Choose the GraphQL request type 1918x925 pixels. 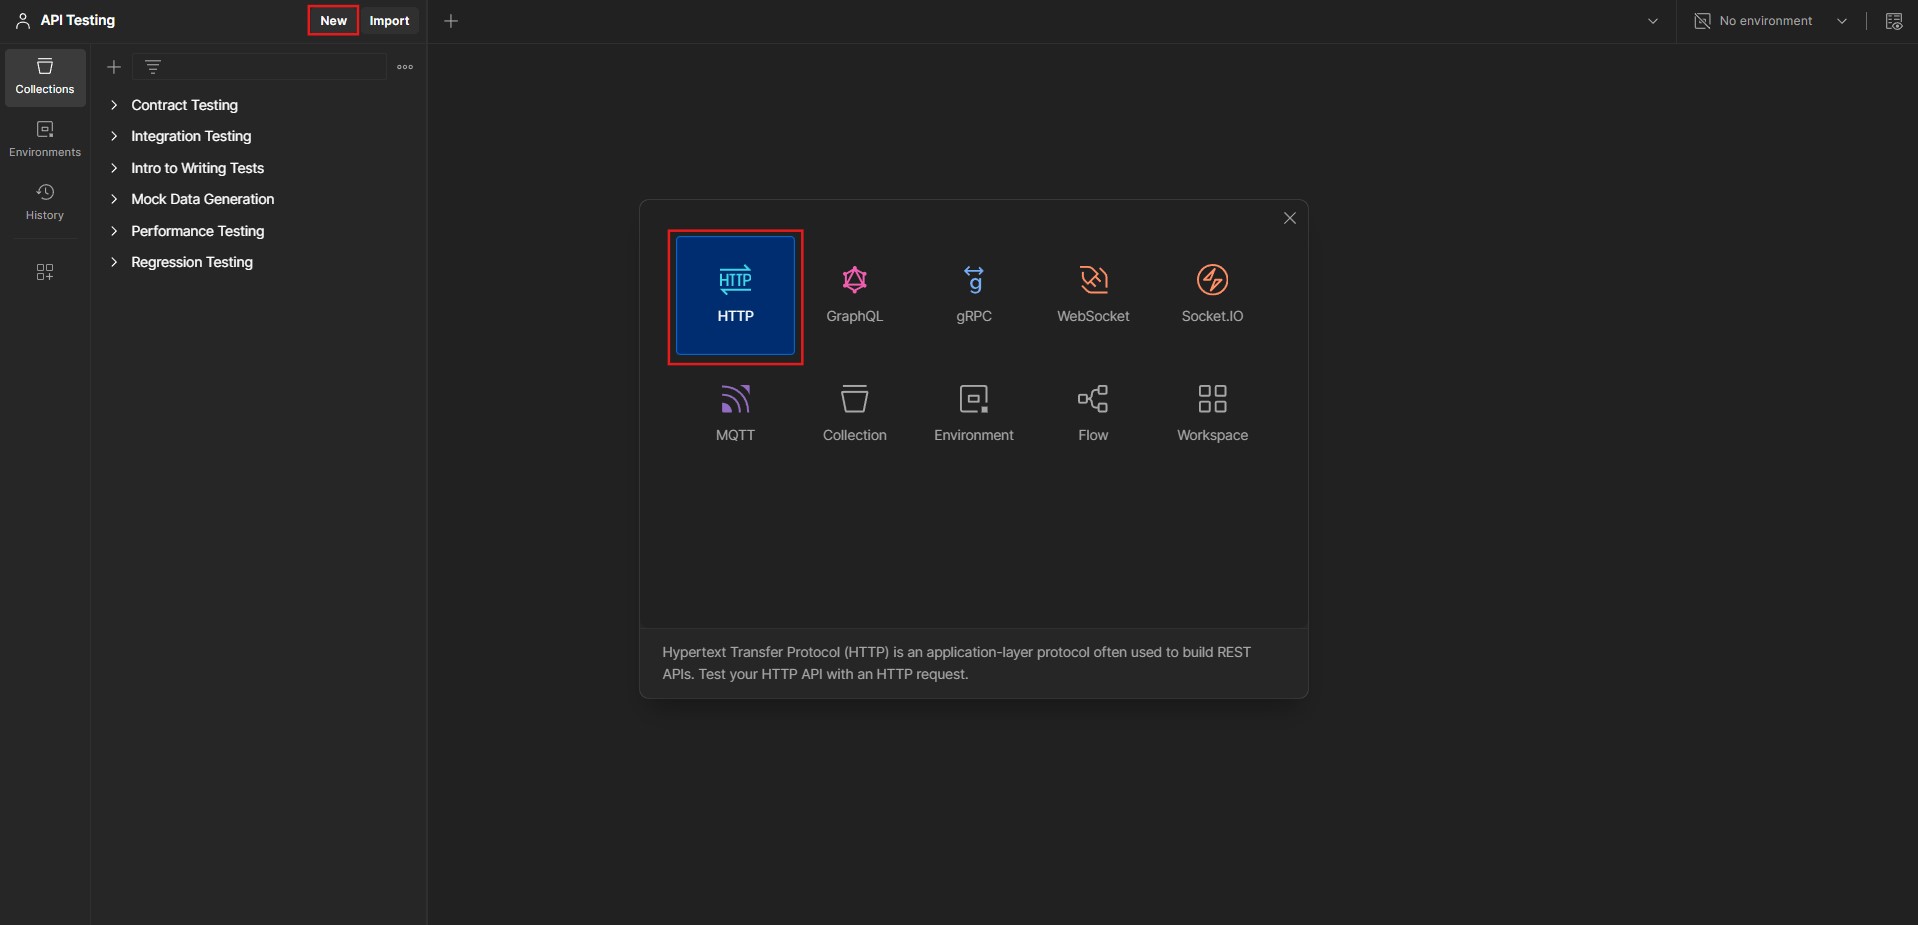point(854,296)
